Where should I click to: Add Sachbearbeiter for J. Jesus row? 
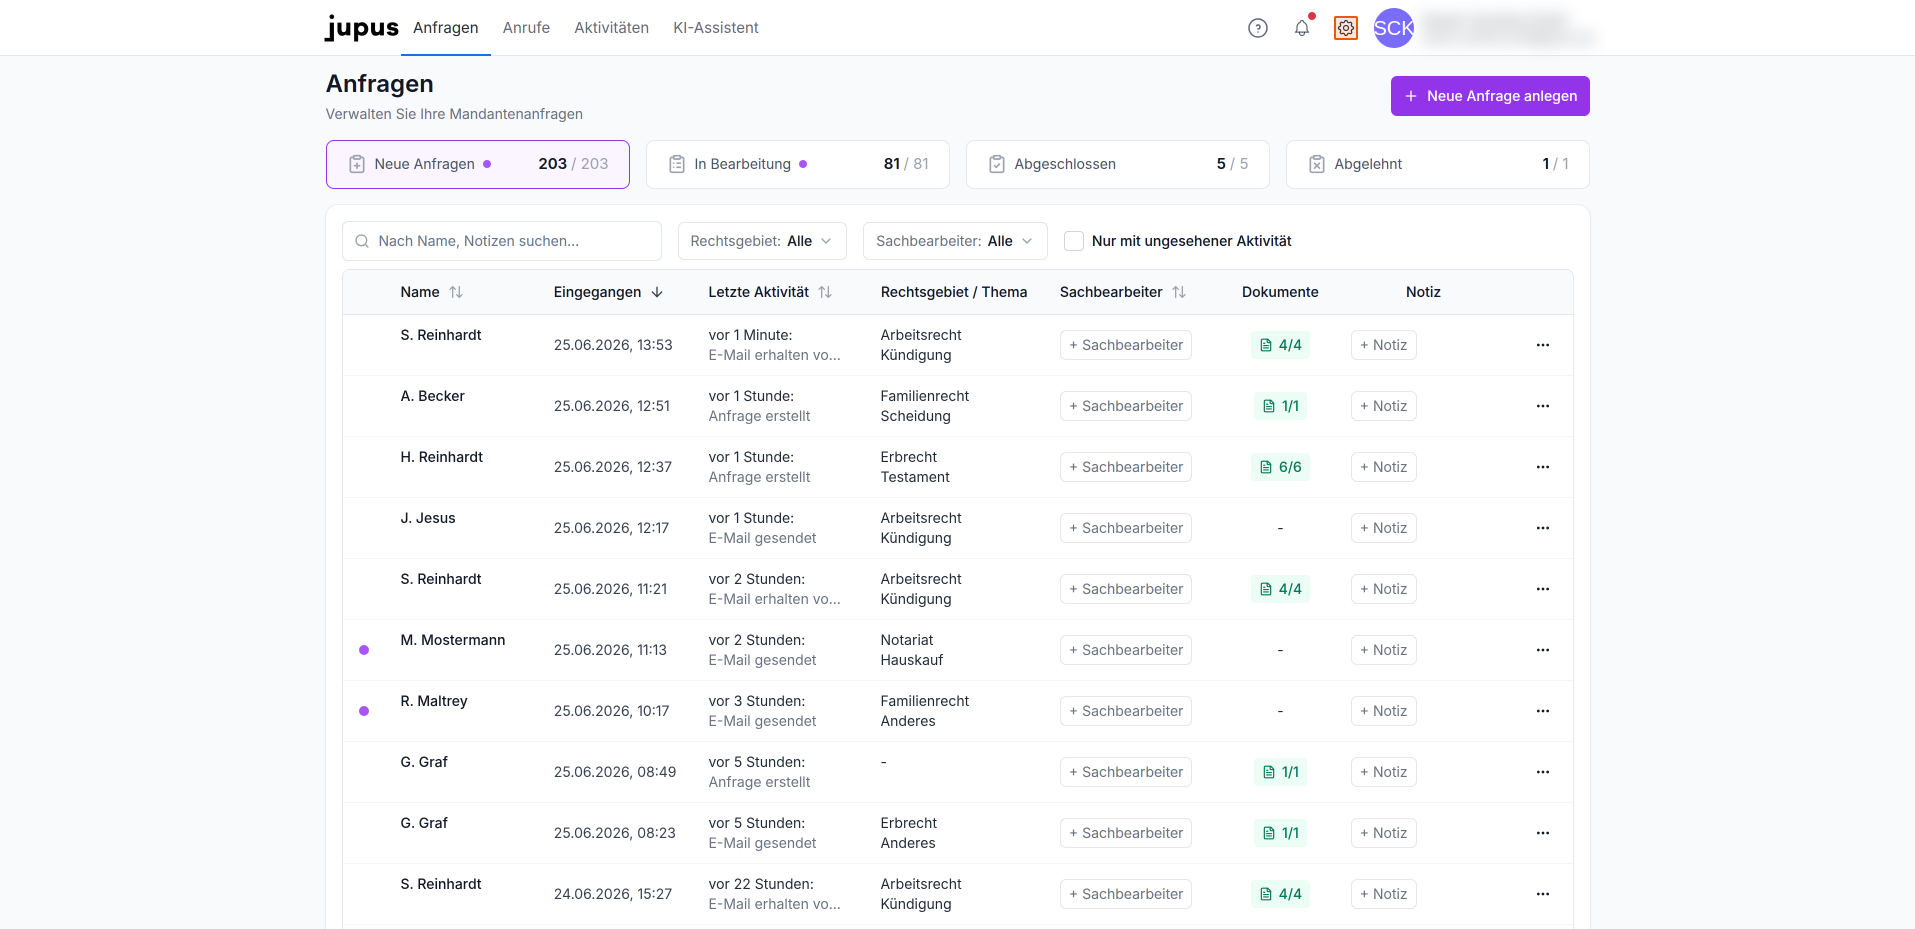click(x=1126, y=528)
